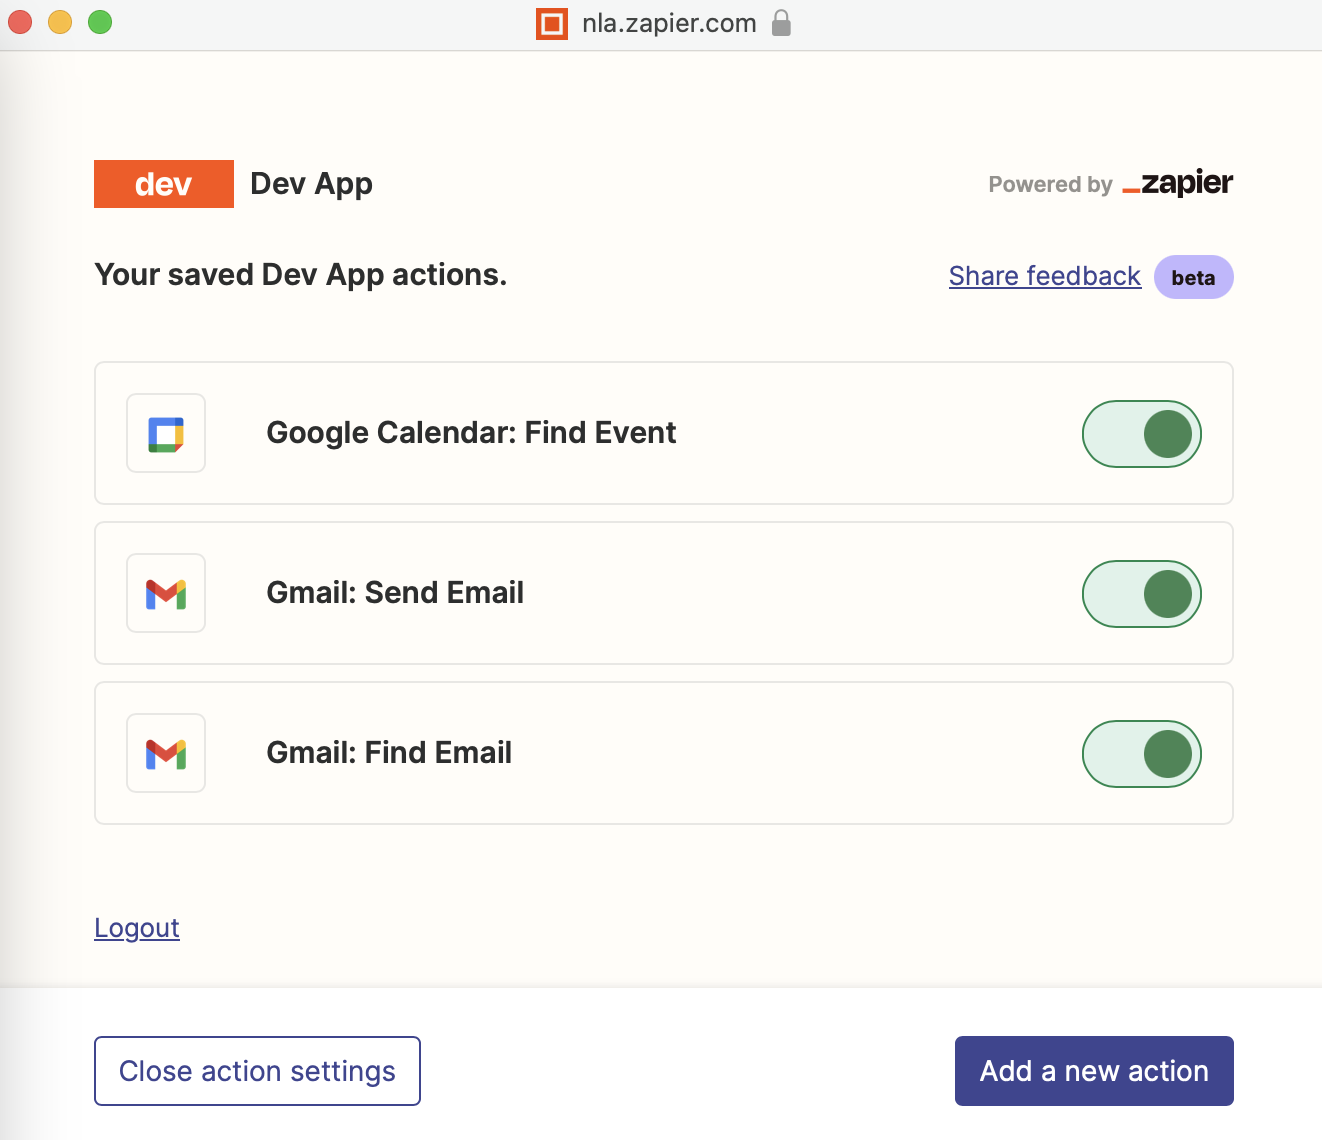Click the Close action settings button
Viewport: 1322px width, 1140px height.
point(257,1071)
